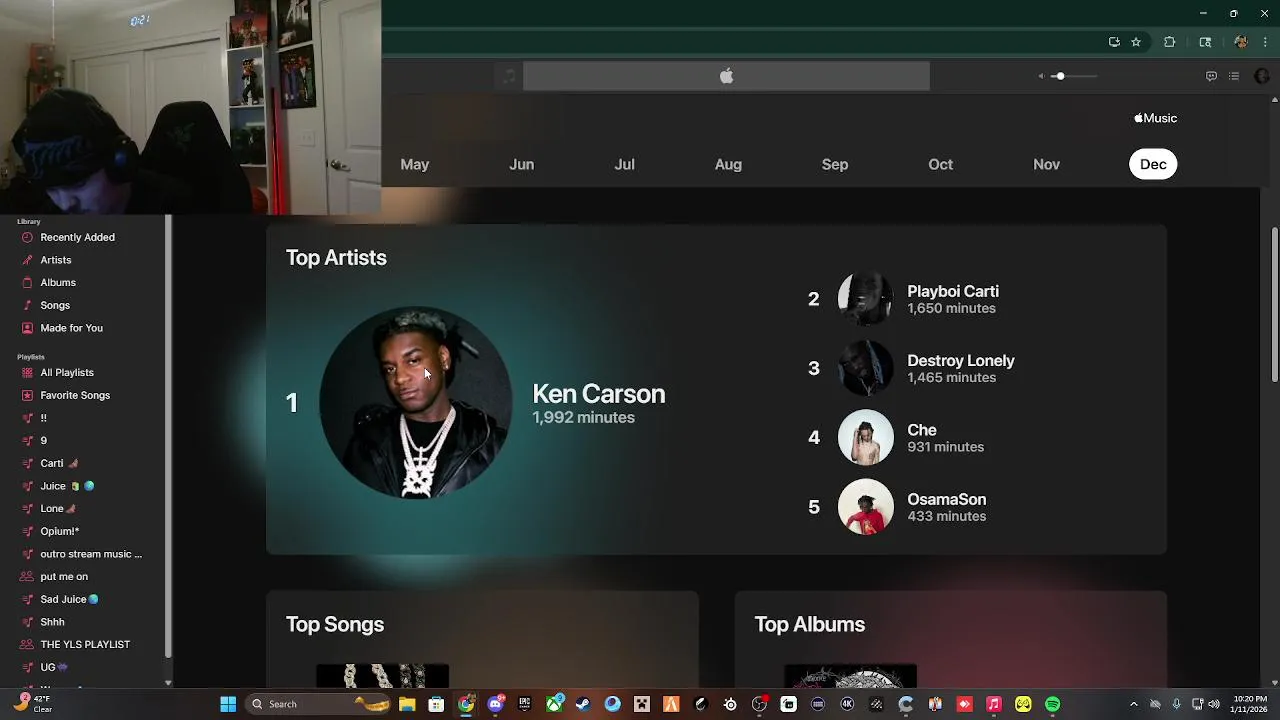Adjust the Apple Music volume slider
Viewport: 1280px width, 720px height.
(1072, 76)
